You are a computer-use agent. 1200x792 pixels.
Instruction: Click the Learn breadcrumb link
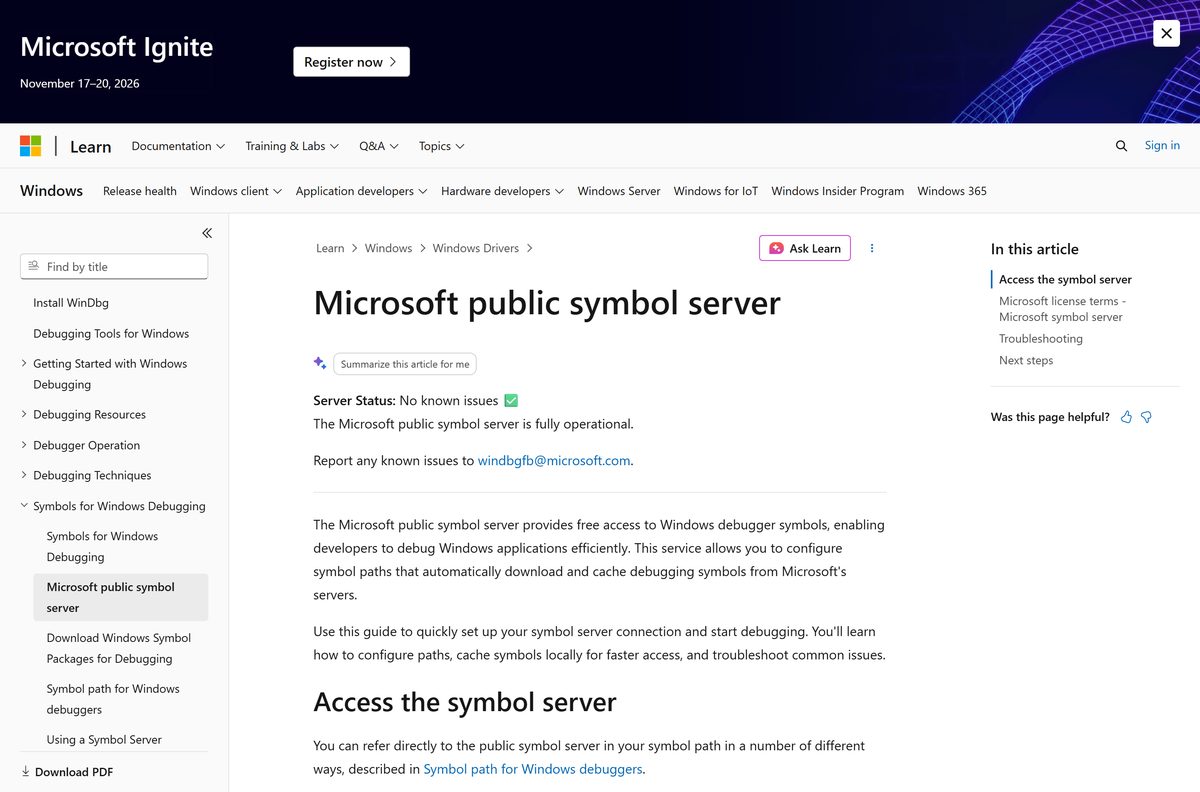pos(330,248)
